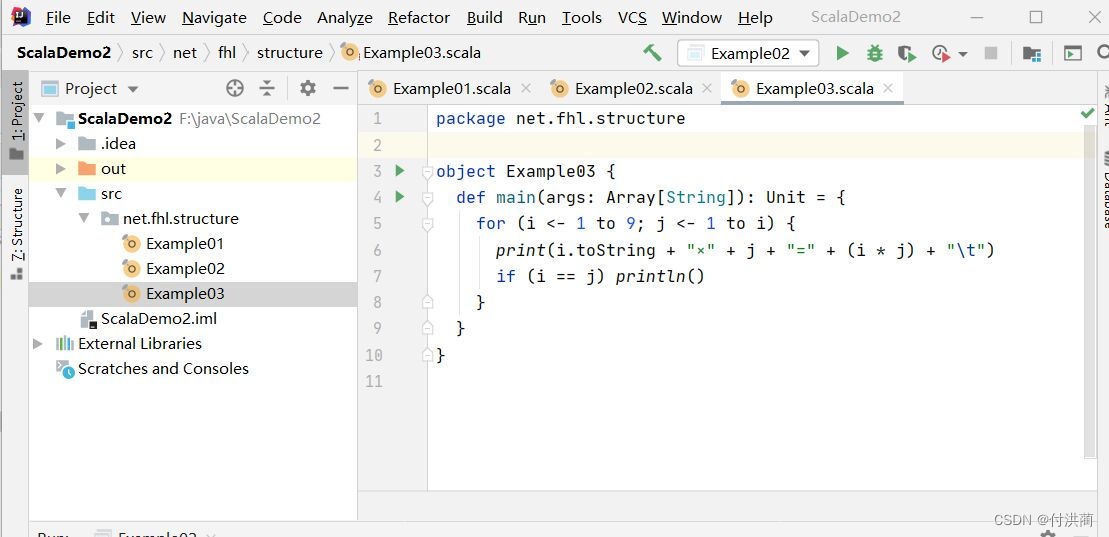Open the Window menu
Screen dimensions: 1109x537
[x=692, y=18]
